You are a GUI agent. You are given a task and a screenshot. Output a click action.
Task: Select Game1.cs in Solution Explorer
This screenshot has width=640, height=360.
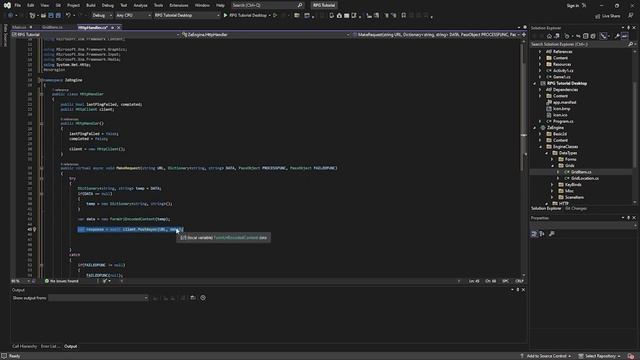(562, 77)
